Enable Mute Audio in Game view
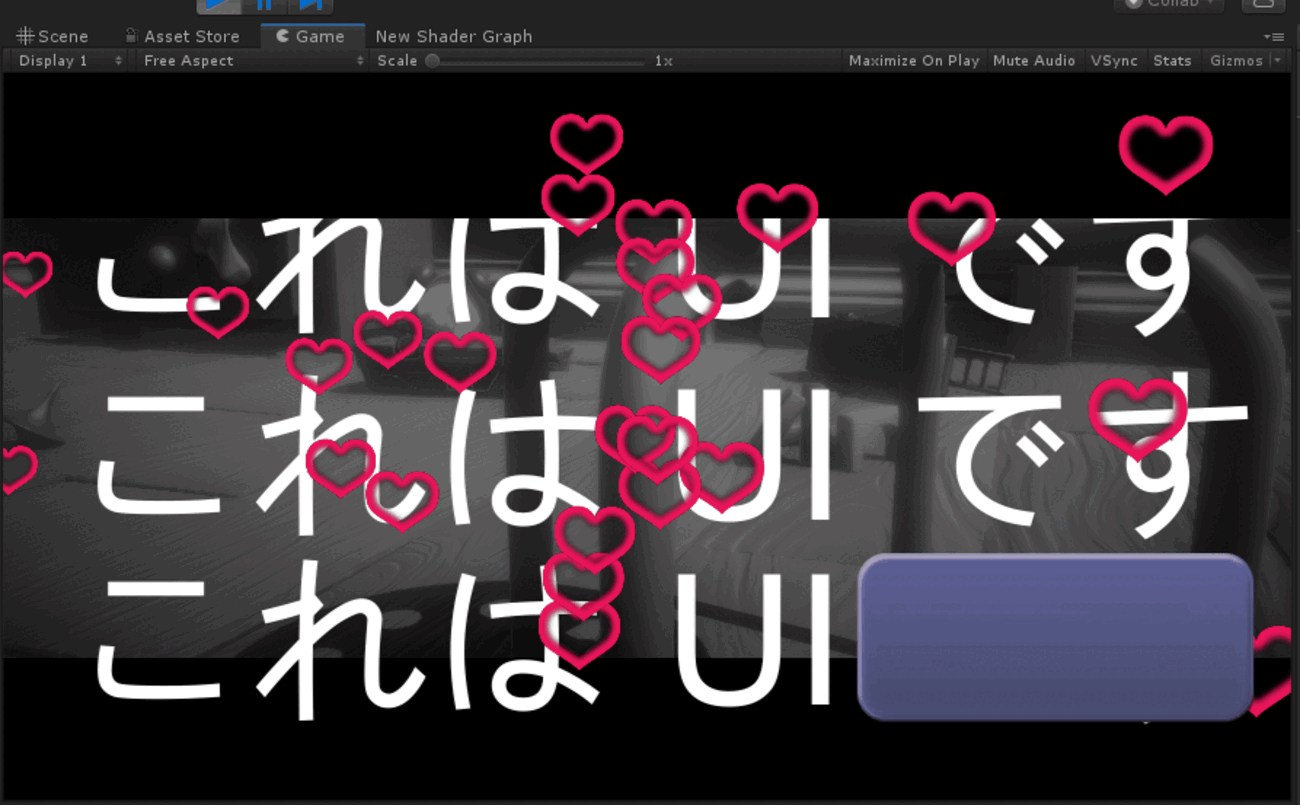This screenshot has width=1300, height=805. [x=1033, y=61]
